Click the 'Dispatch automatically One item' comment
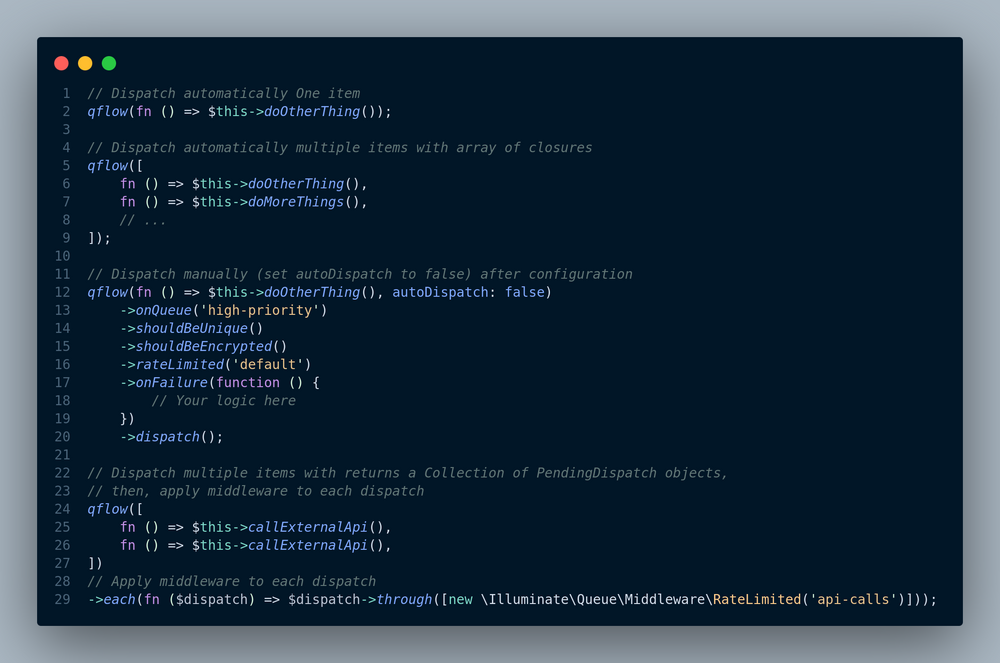Viewport: 1000px width, 663px height. point(224,93)
